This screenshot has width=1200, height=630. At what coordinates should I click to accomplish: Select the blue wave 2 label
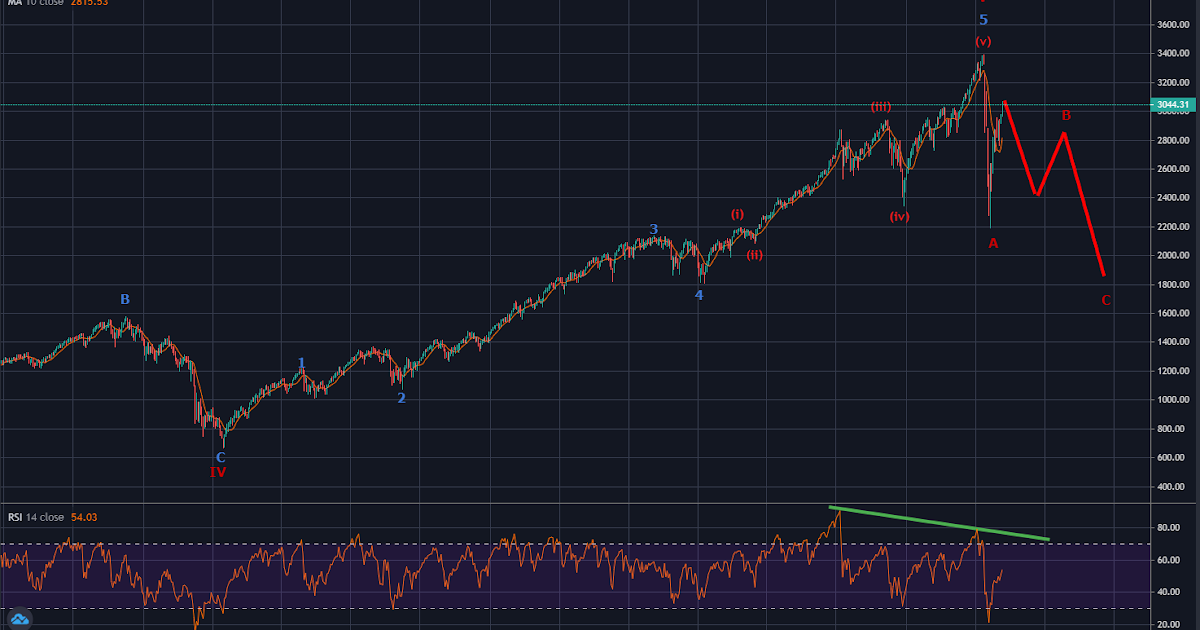(x=401, y=398)
